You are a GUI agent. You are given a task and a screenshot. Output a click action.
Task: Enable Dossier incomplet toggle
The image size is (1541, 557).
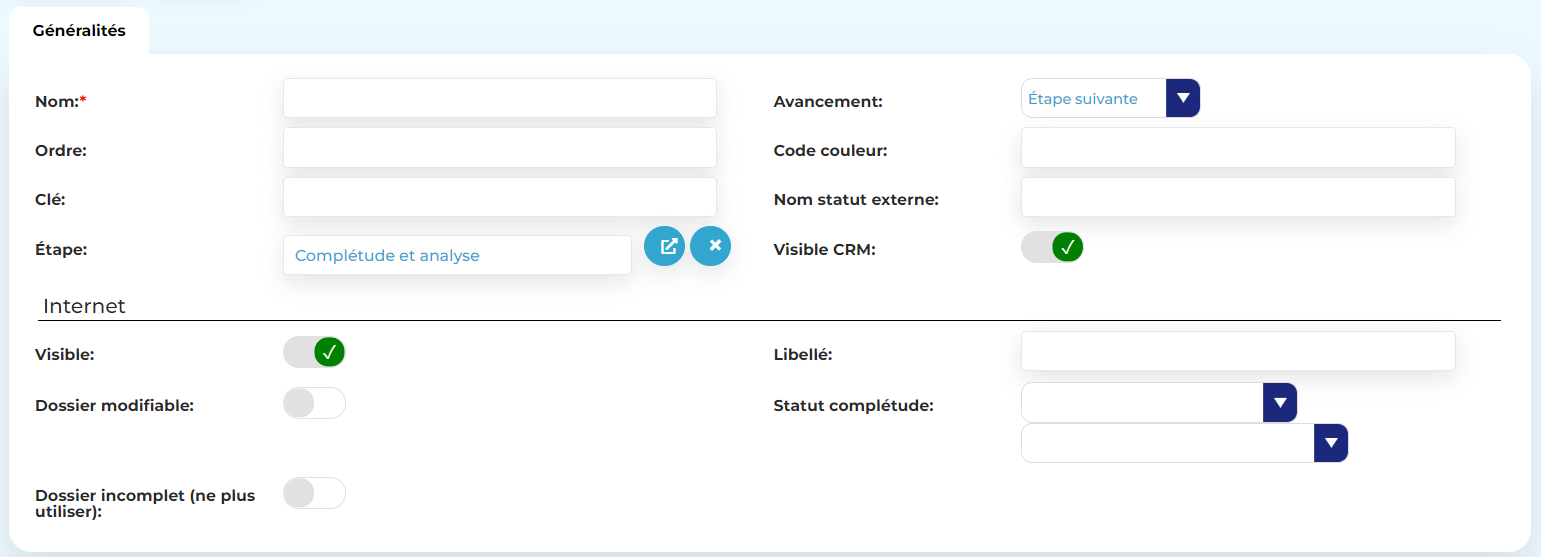coord(314,493)
